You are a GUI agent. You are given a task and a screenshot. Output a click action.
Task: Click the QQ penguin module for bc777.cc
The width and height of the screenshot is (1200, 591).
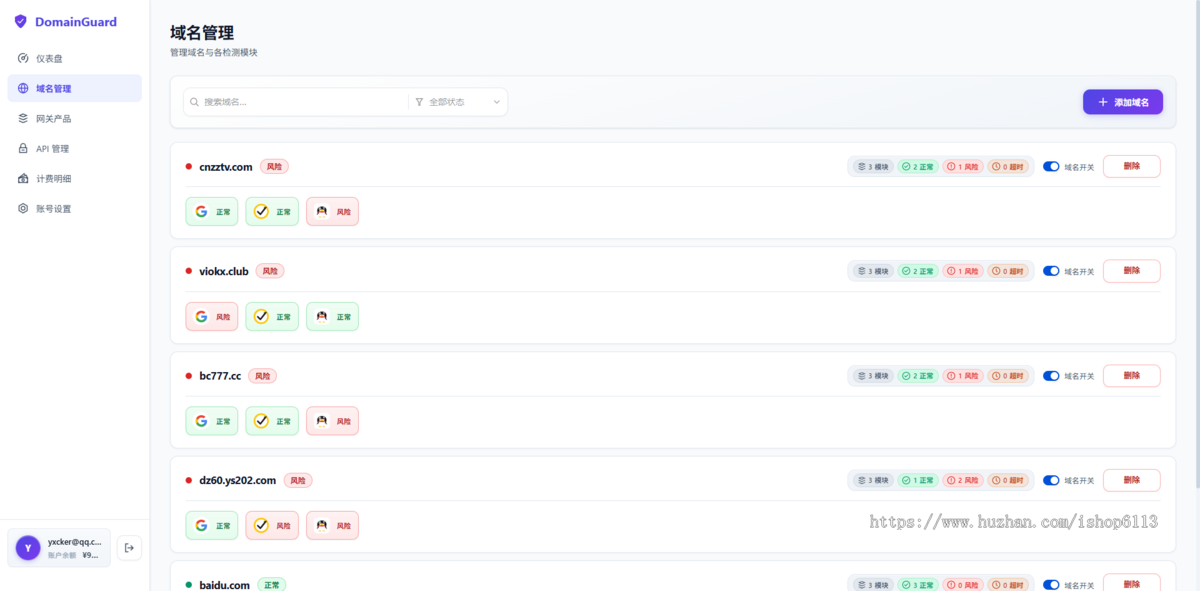(332, 421)
